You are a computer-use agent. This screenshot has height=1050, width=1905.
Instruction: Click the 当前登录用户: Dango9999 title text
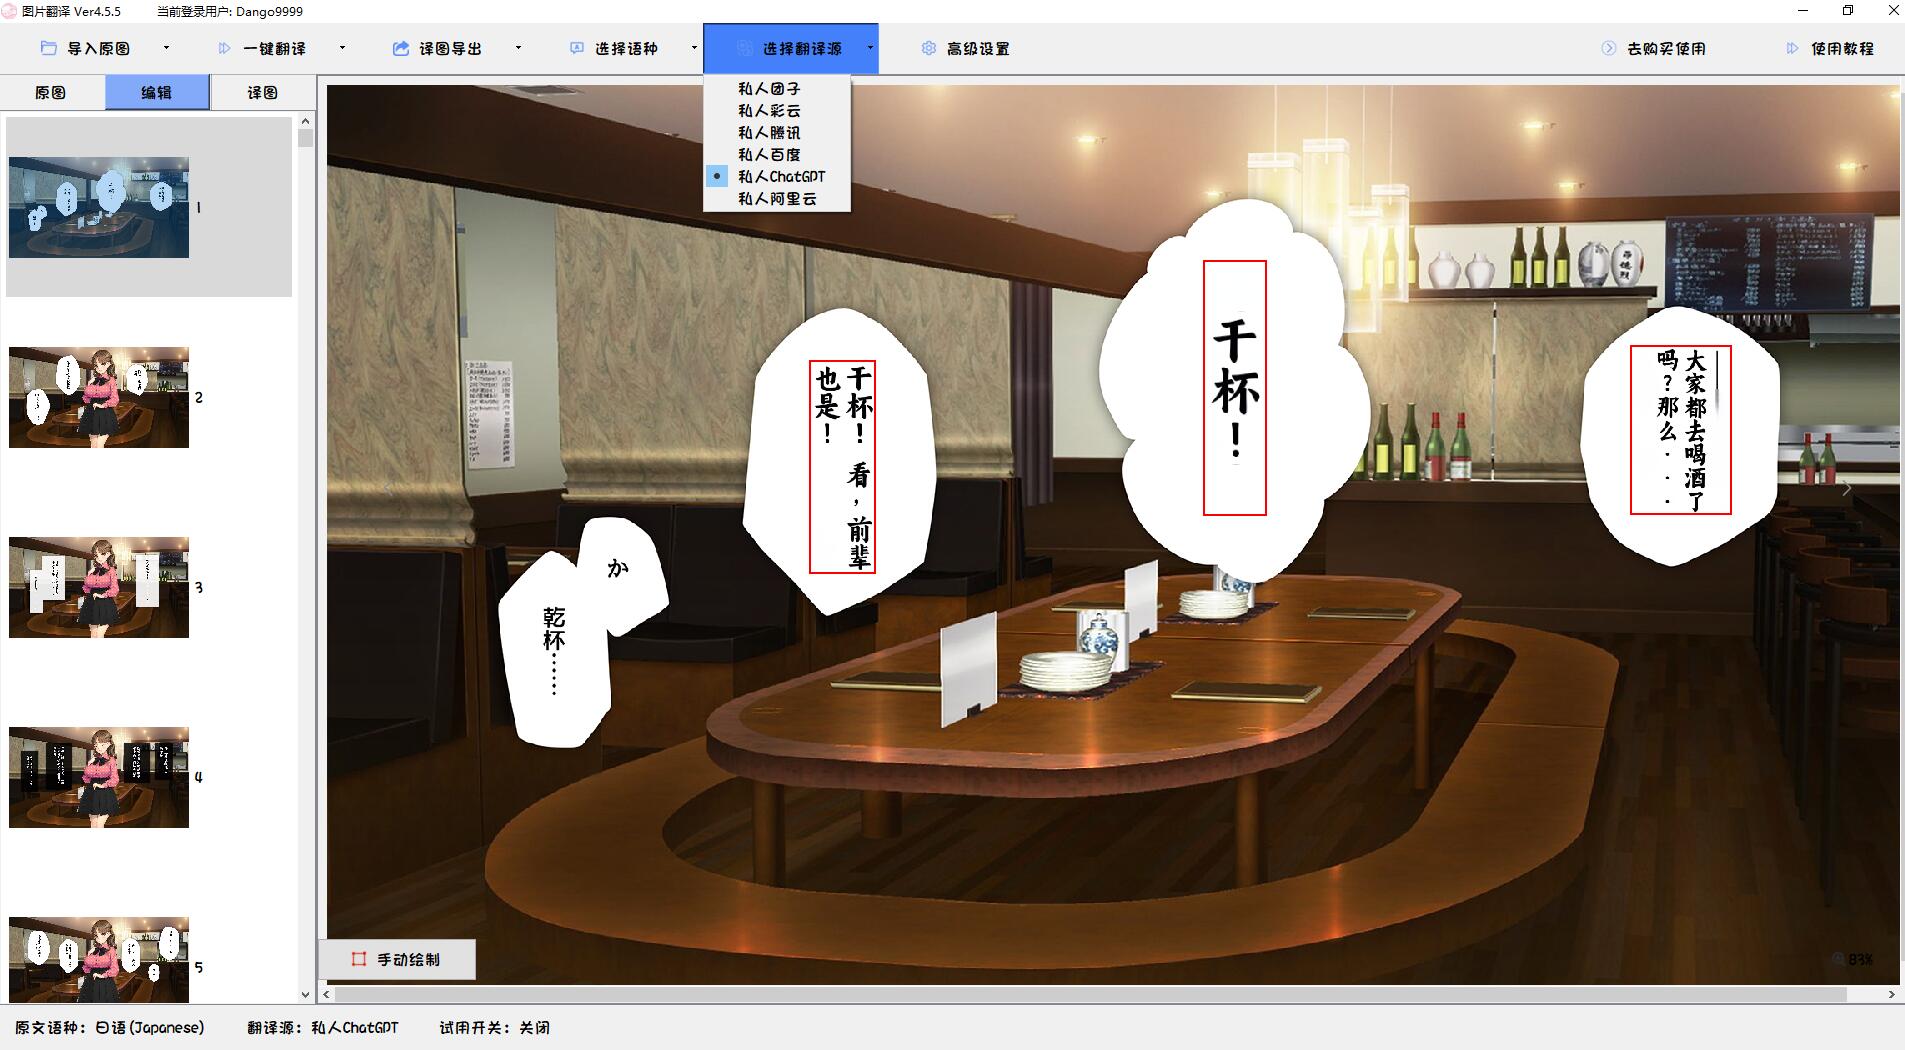[x=230, y=11]
